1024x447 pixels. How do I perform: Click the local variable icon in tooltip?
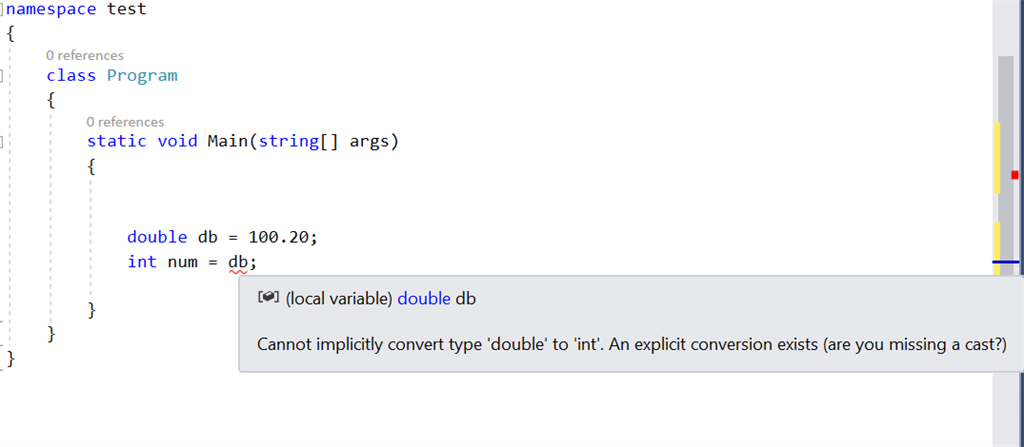268,297
